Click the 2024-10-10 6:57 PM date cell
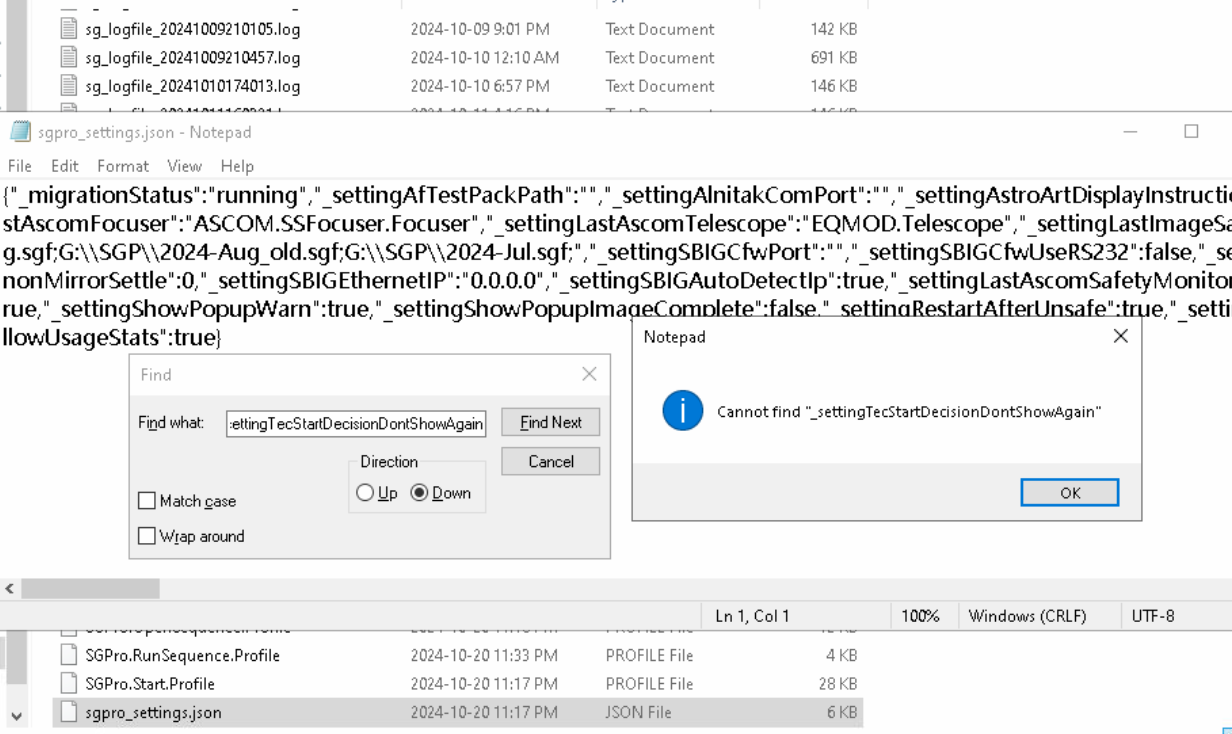This screenshot has height=734, width=1232. tap(480, 86)
